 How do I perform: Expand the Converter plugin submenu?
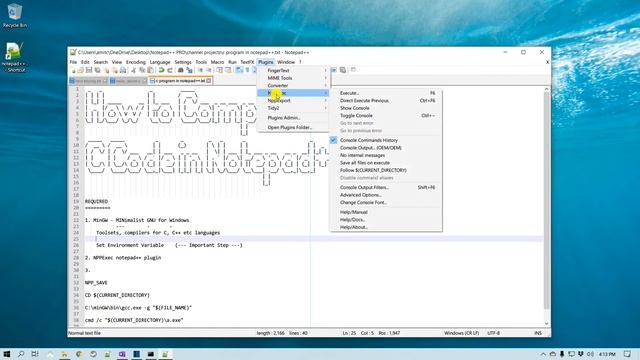[293, 85]
